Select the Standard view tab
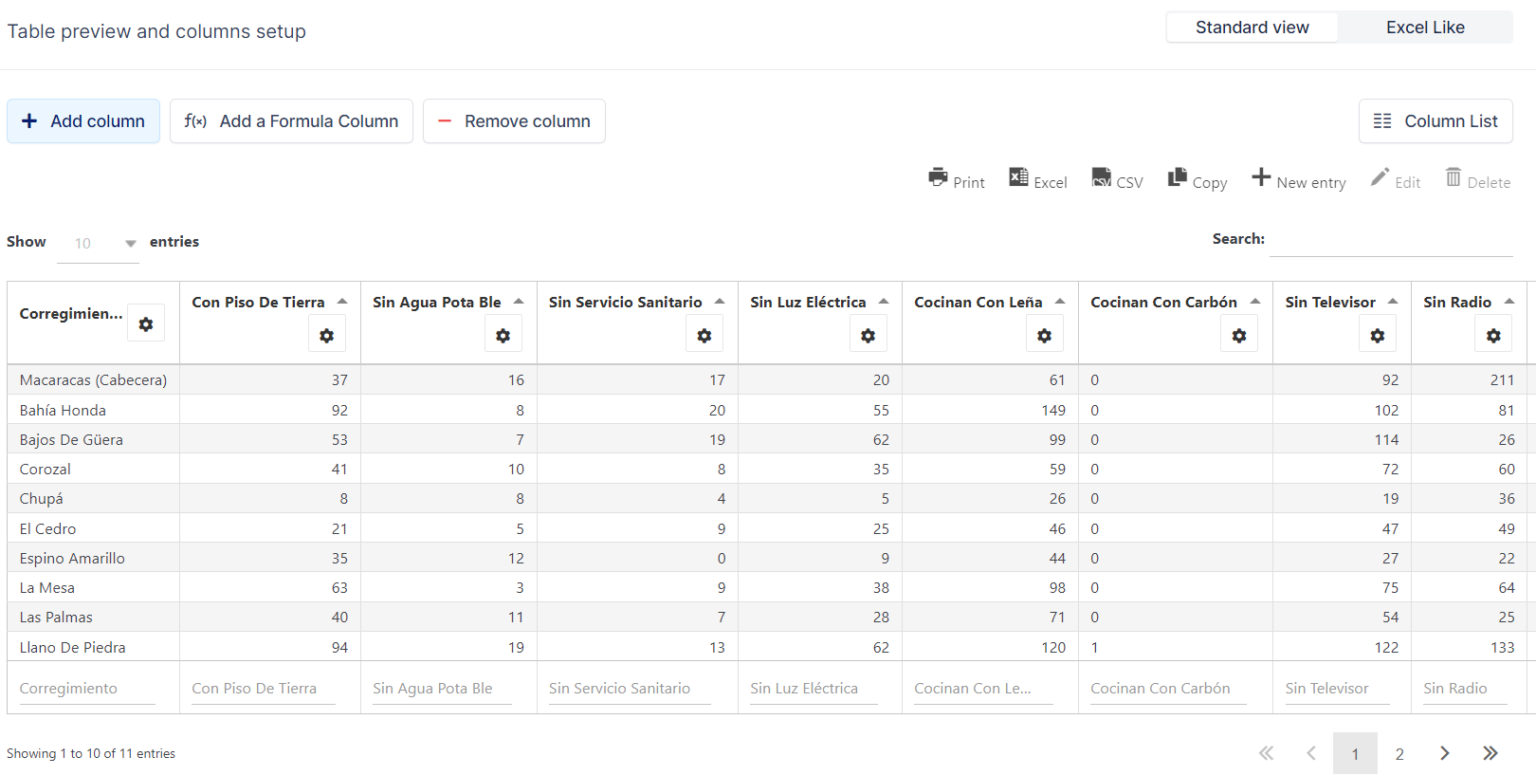 pyautogui.click(x=1251, y=27)
